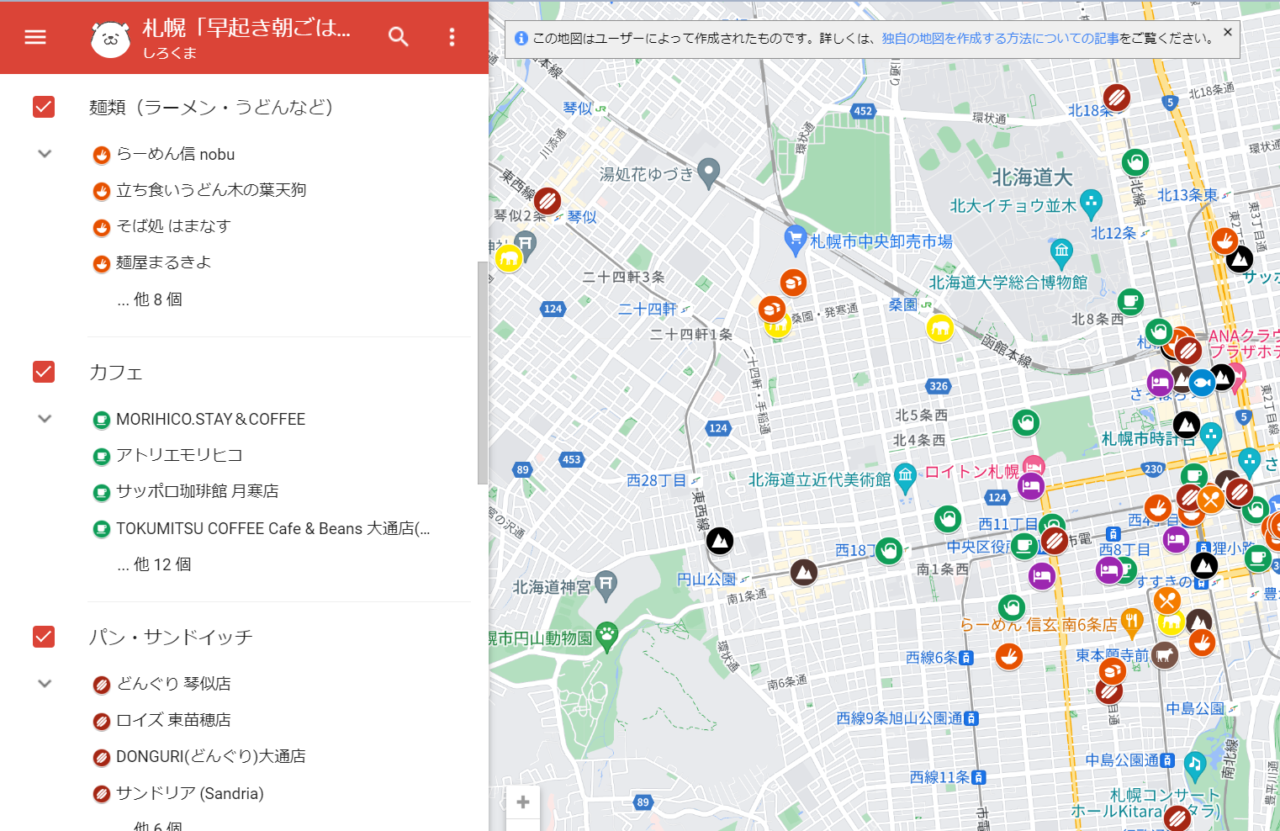Click the orange ramen marker near 西線6条
Image resolution: width=1280 pixels, height=831 pixels.
(x=1009, y=656)
